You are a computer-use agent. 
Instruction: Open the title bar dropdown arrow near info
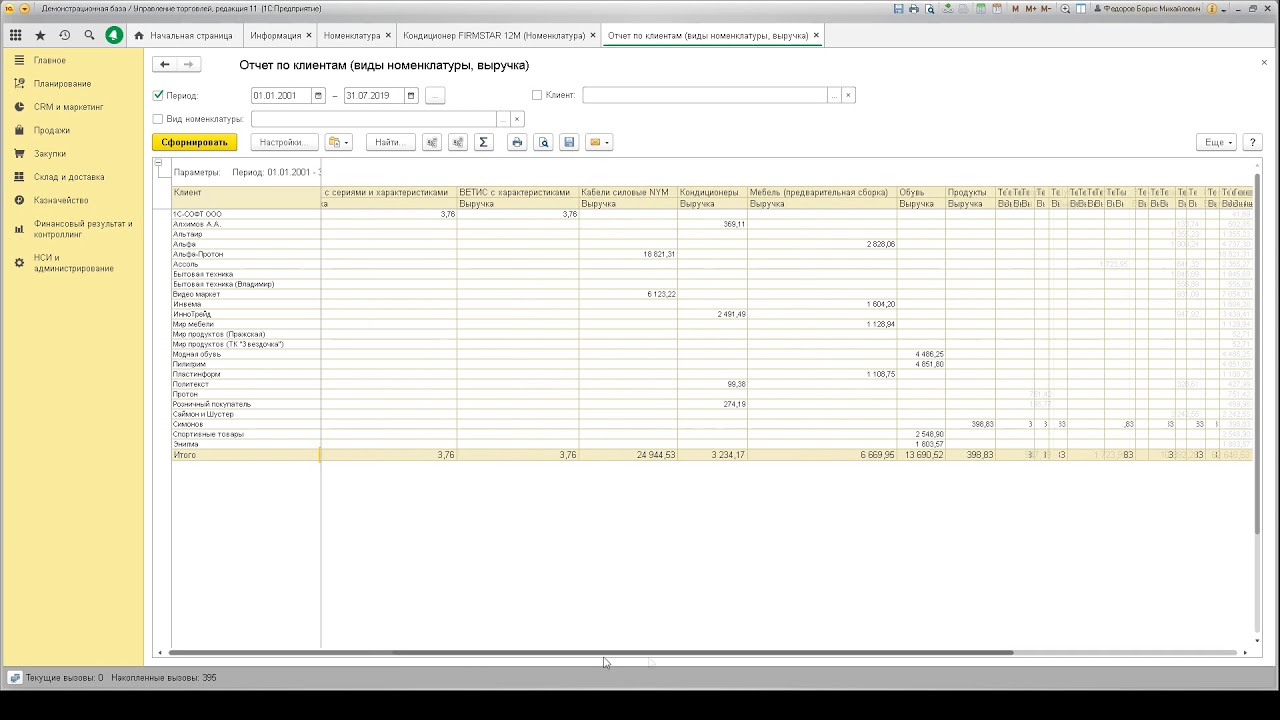pos(1226,8)
